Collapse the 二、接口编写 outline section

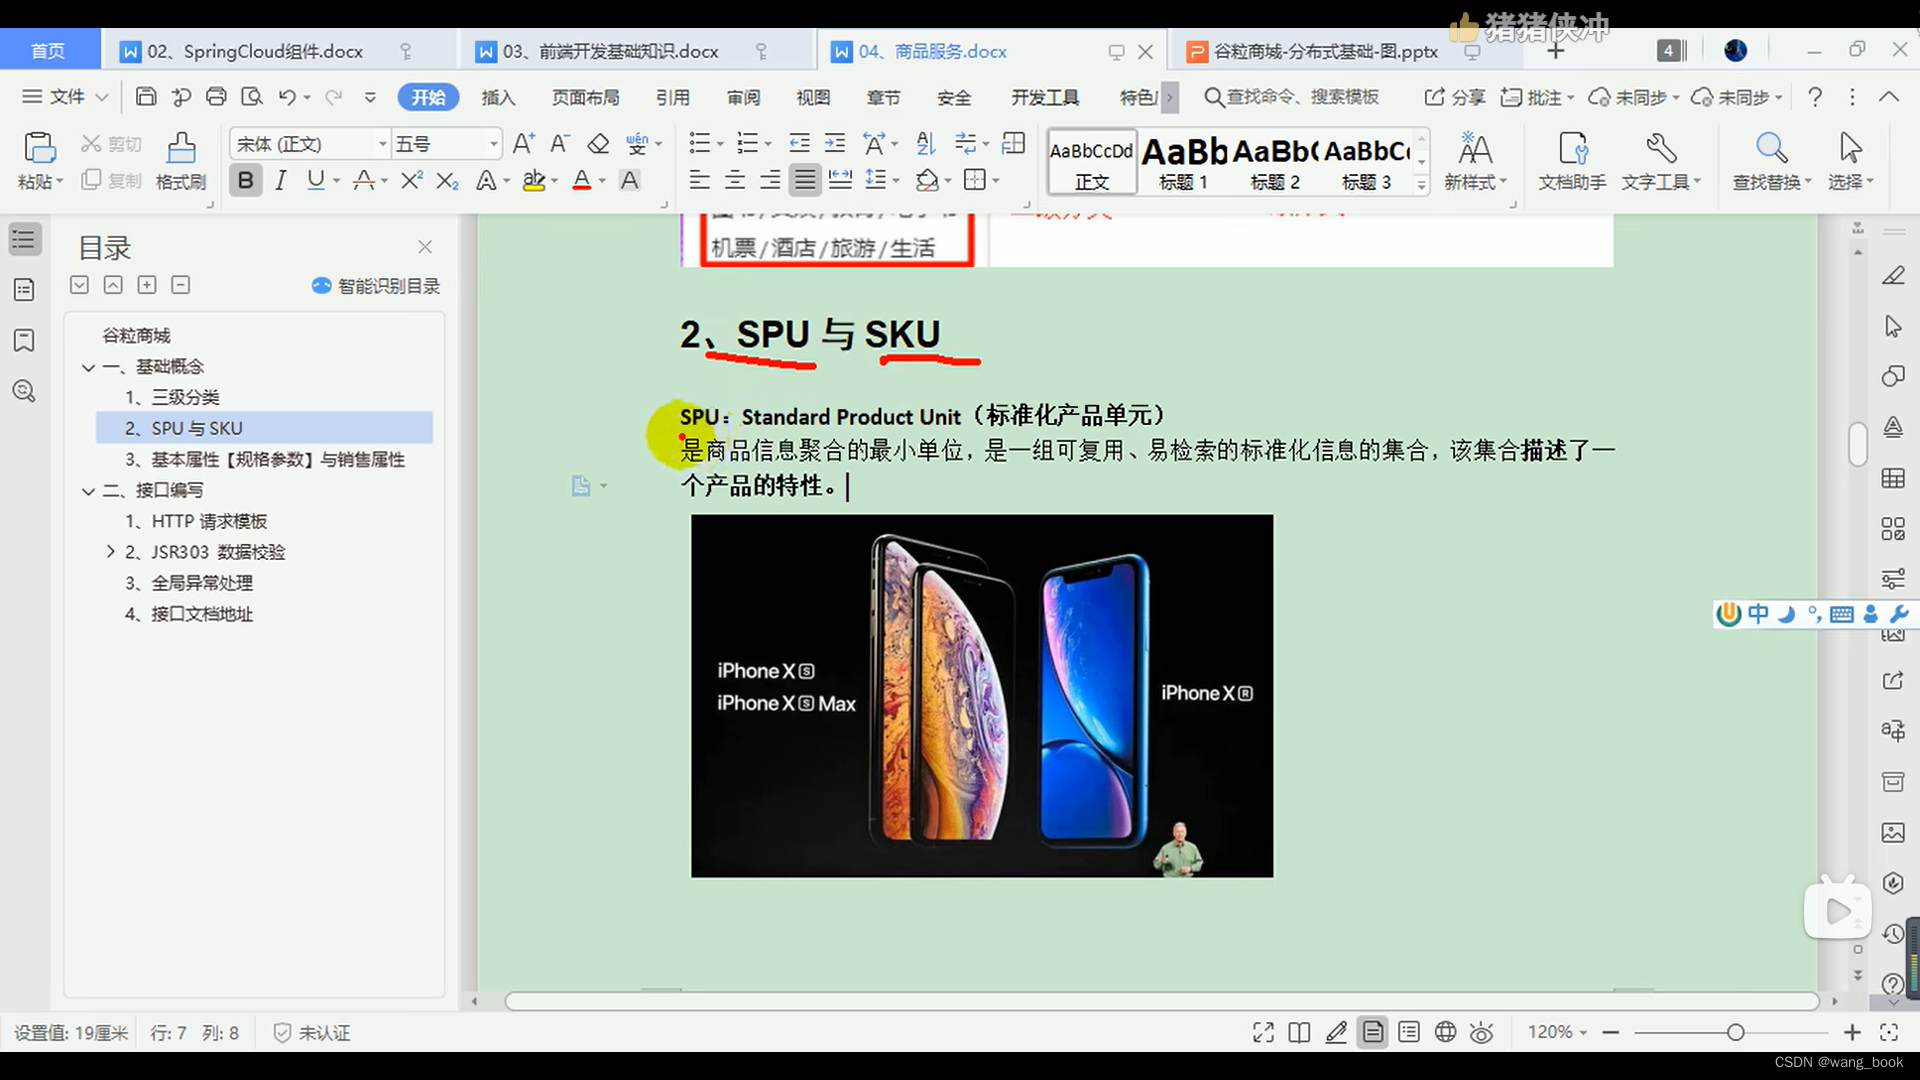click(x=89, y=491)
